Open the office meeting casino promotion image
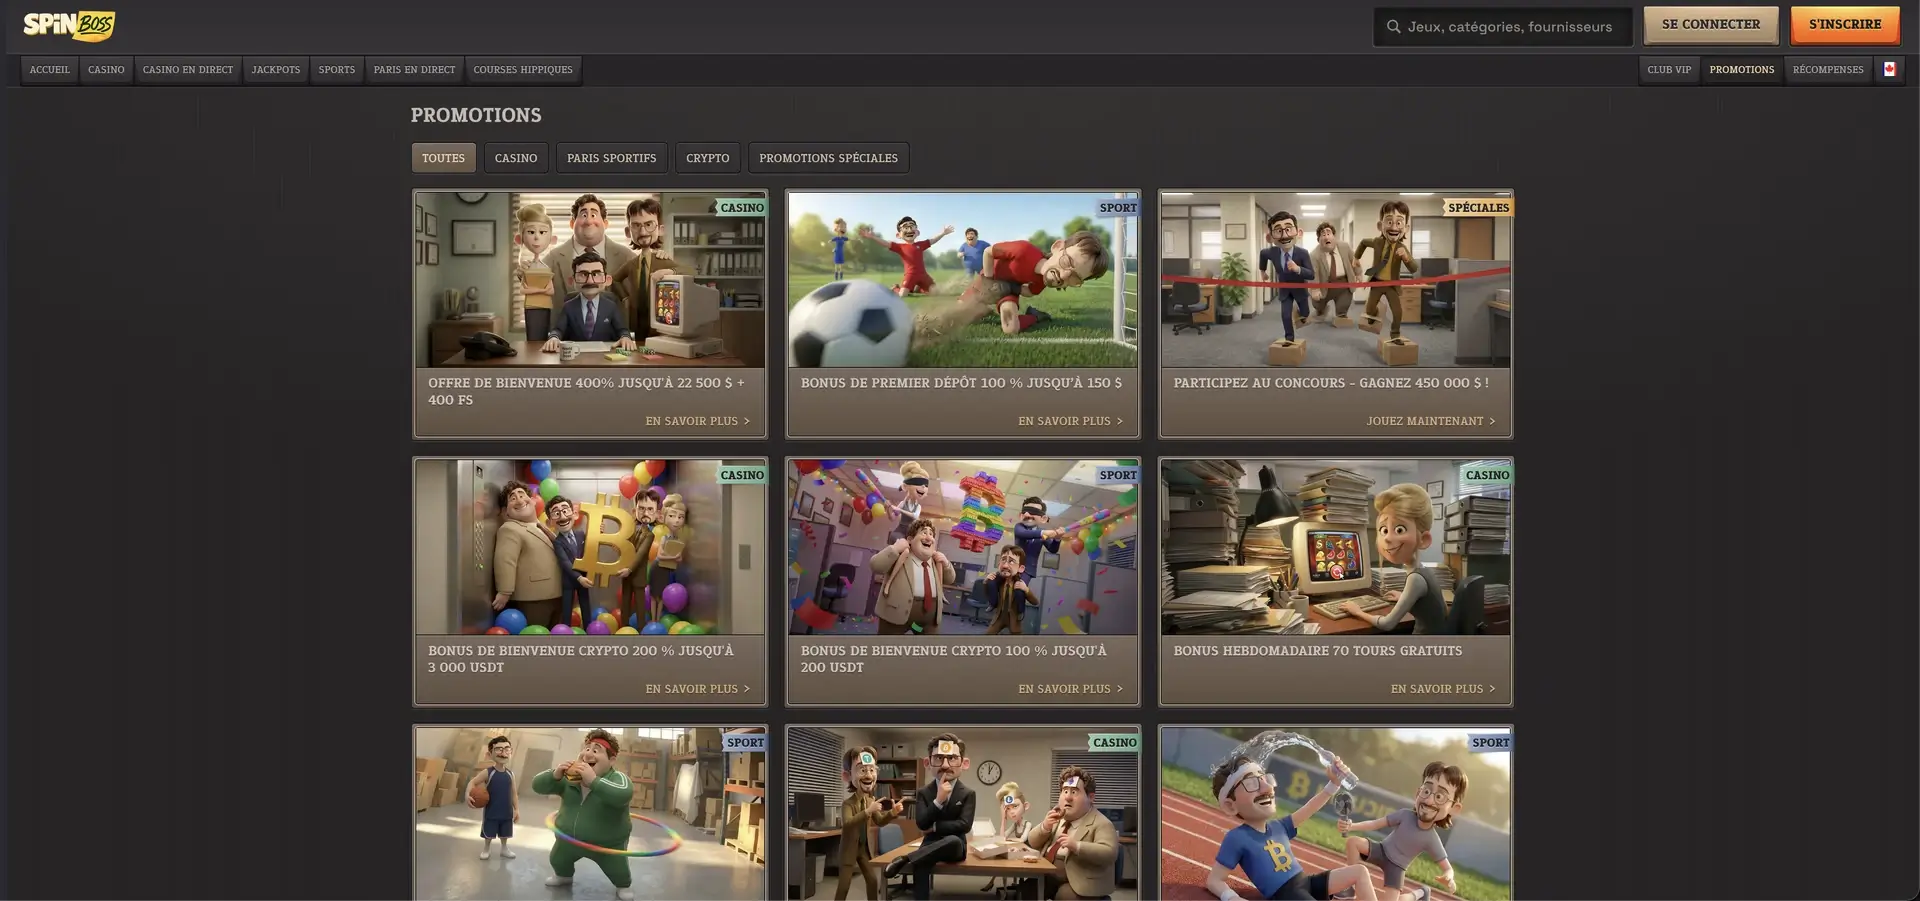The height and width of the screenshot is (901, 1920). click(x=963, y=814)
